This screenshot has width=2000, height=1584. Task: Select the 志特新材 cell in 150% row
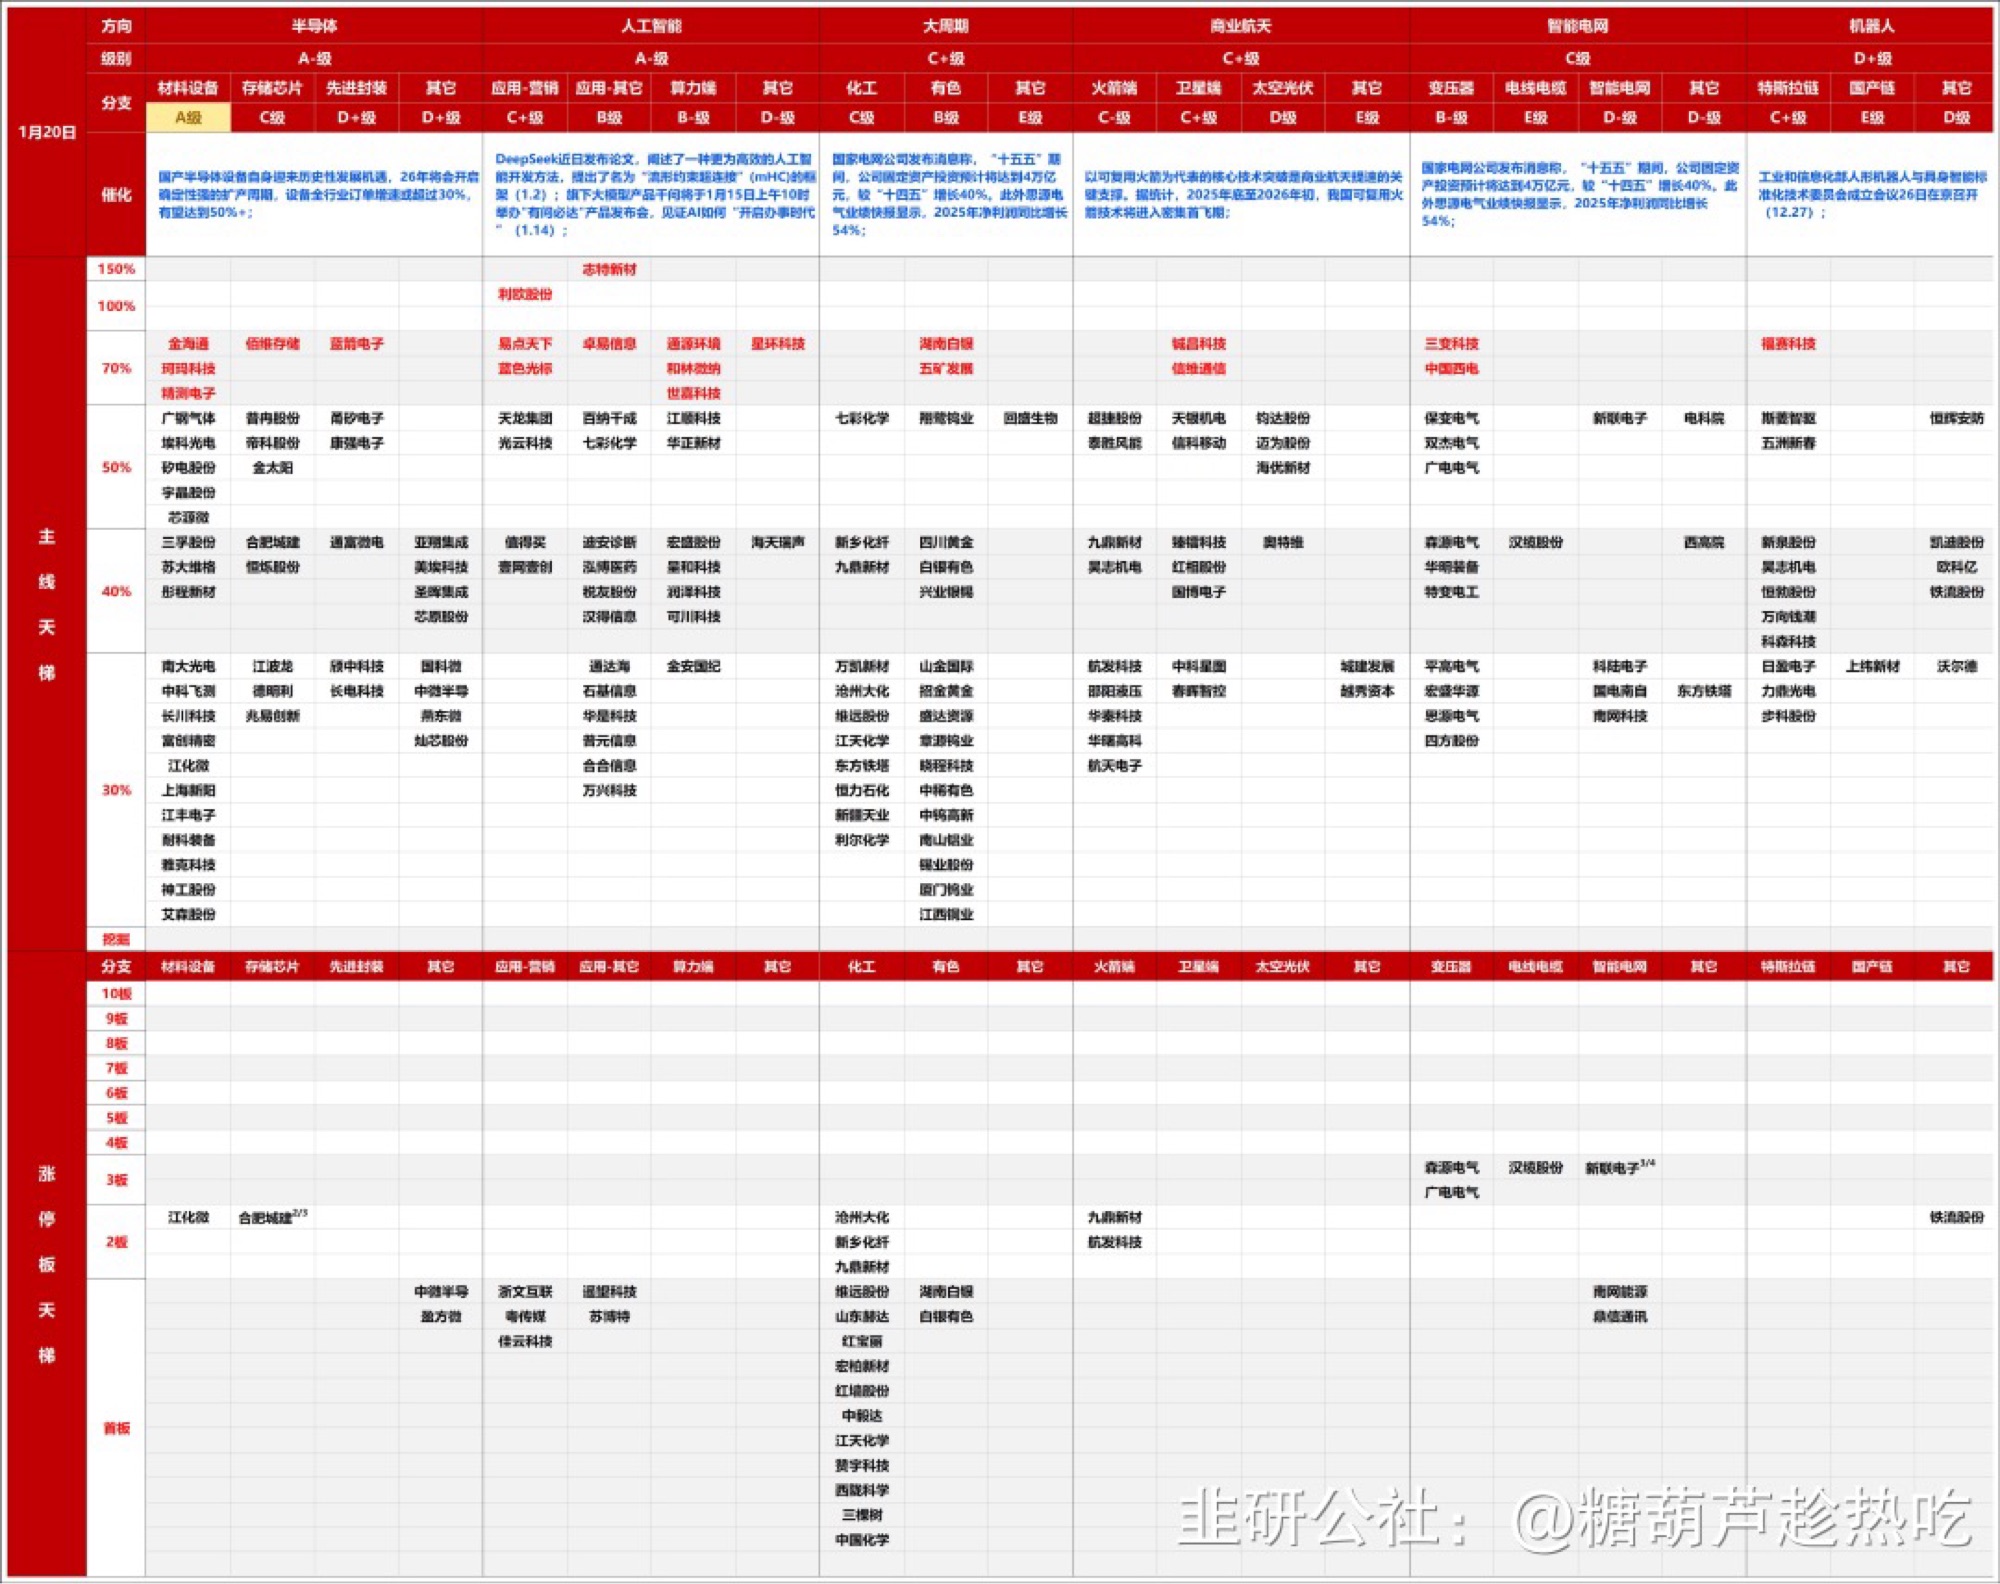tap(609, 269)
